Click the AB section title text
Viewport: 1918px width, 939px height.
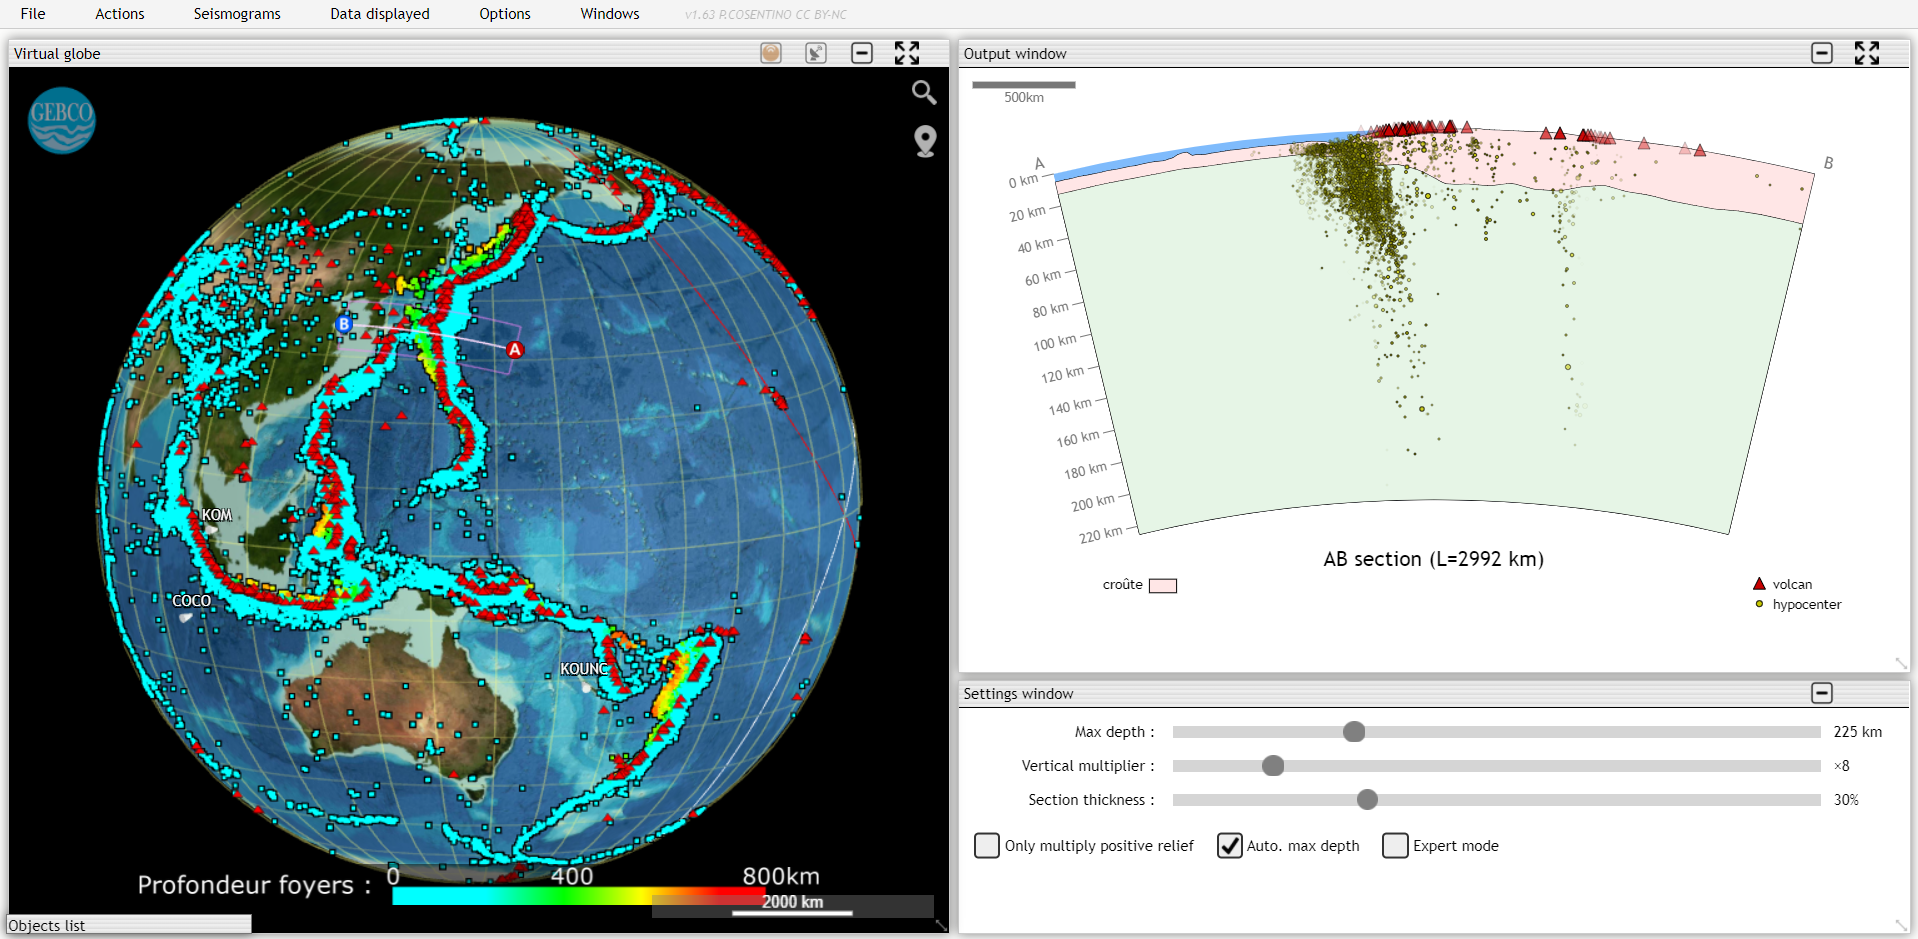pos(1434,559)
